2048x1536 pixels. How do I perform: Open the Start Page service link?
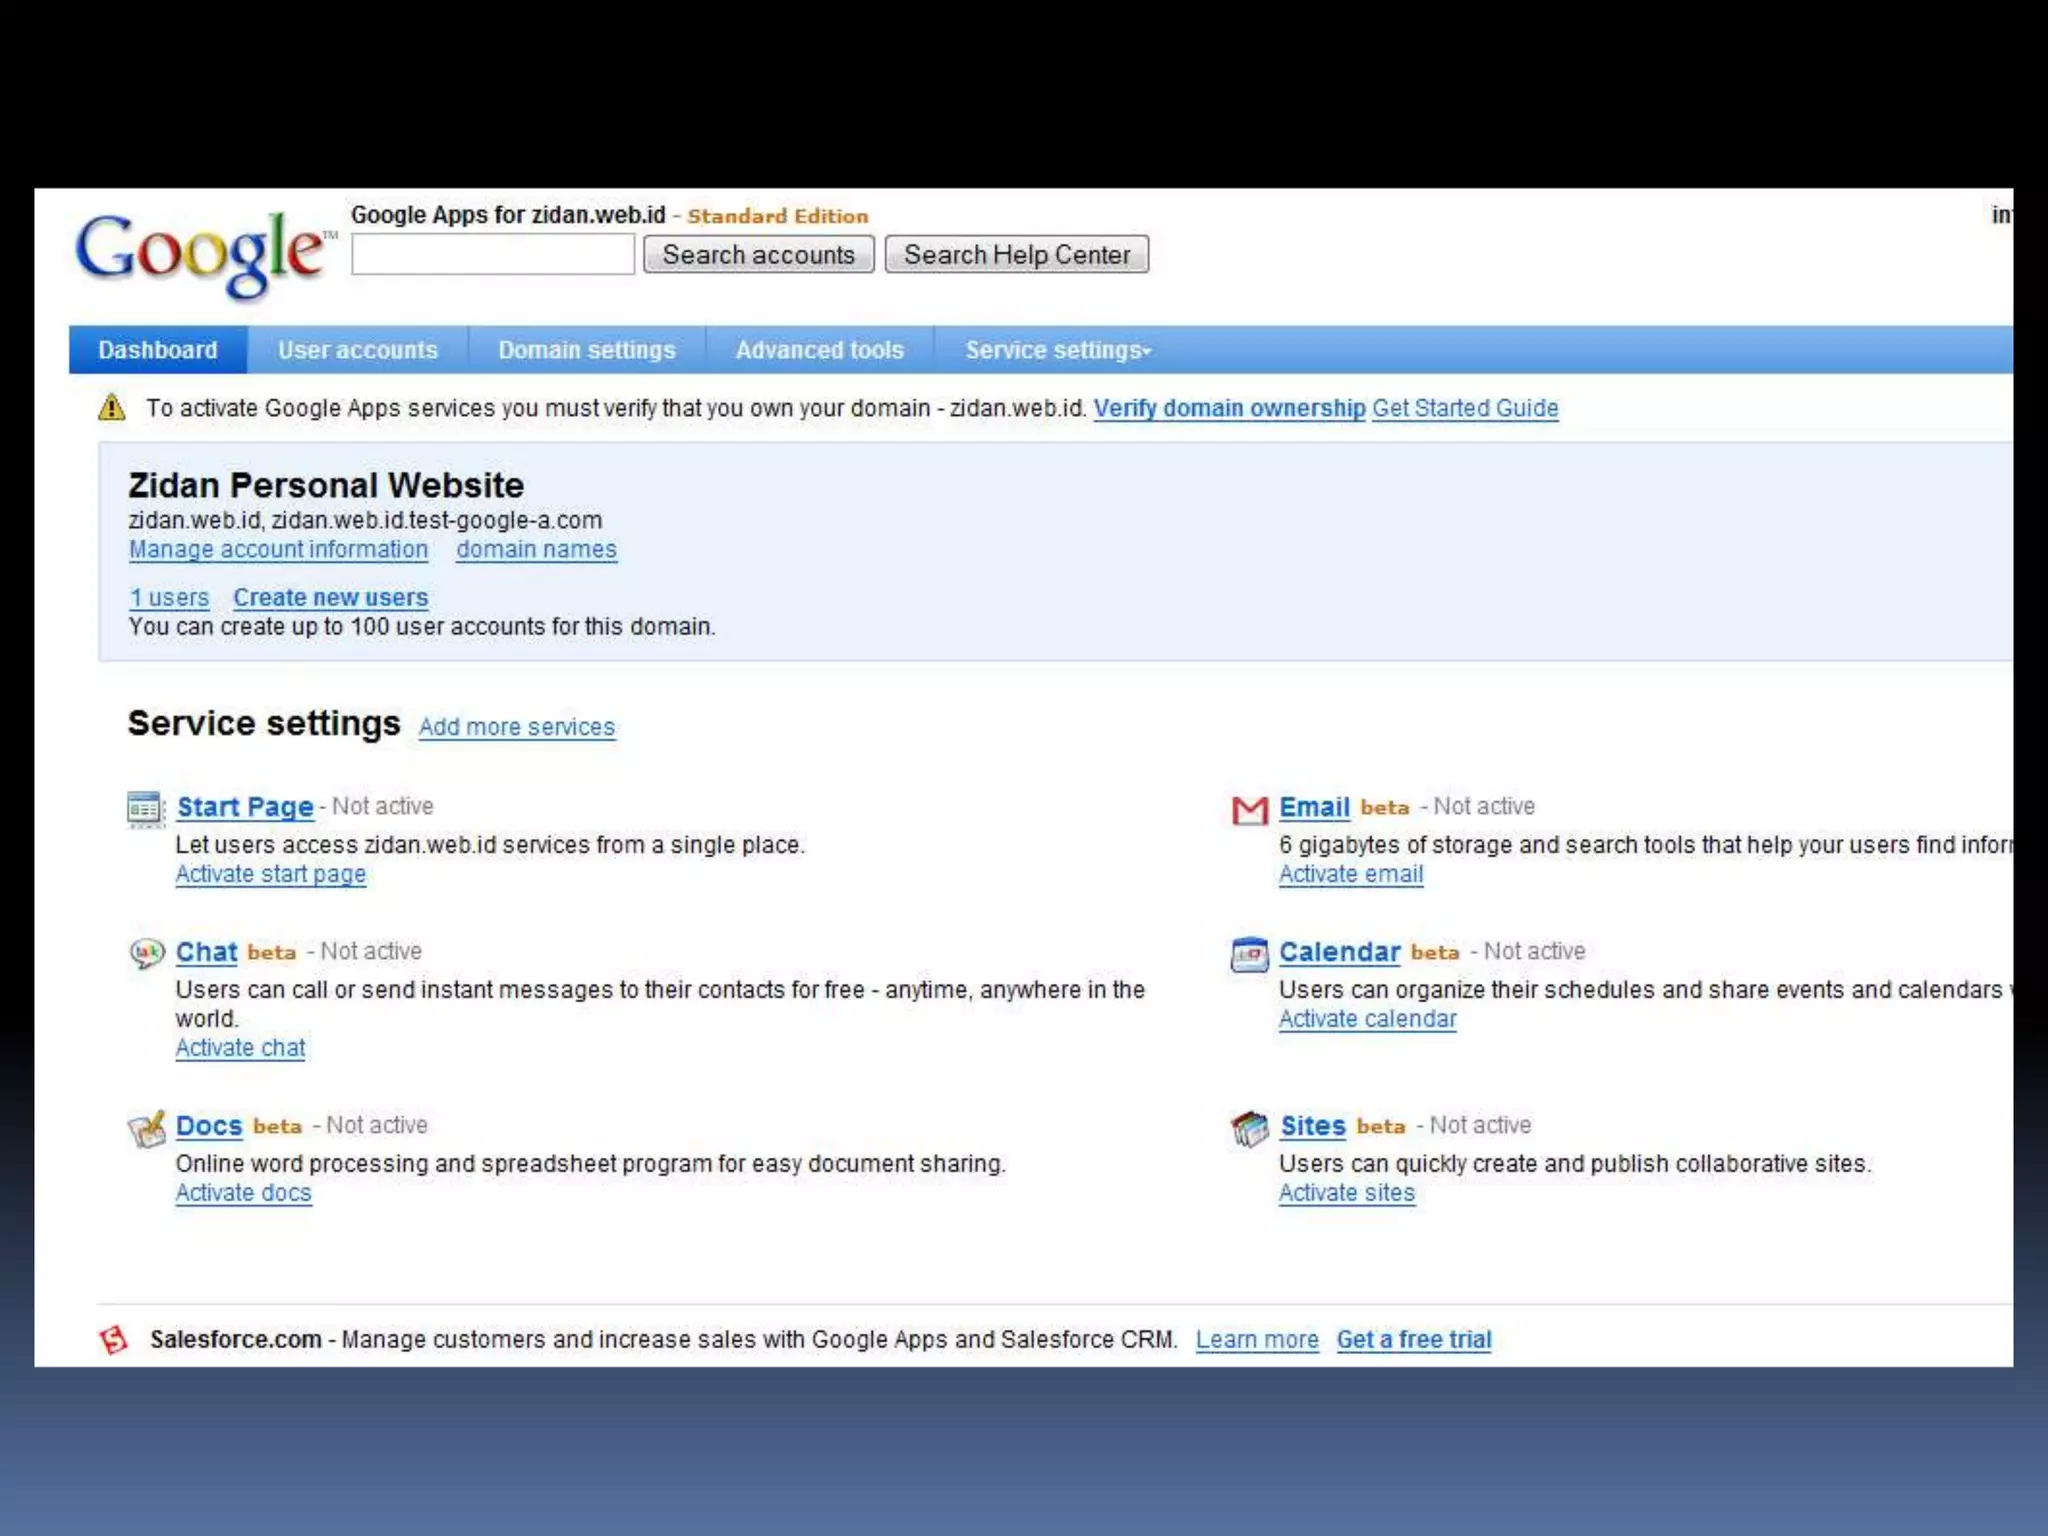(x=245, y=807)
